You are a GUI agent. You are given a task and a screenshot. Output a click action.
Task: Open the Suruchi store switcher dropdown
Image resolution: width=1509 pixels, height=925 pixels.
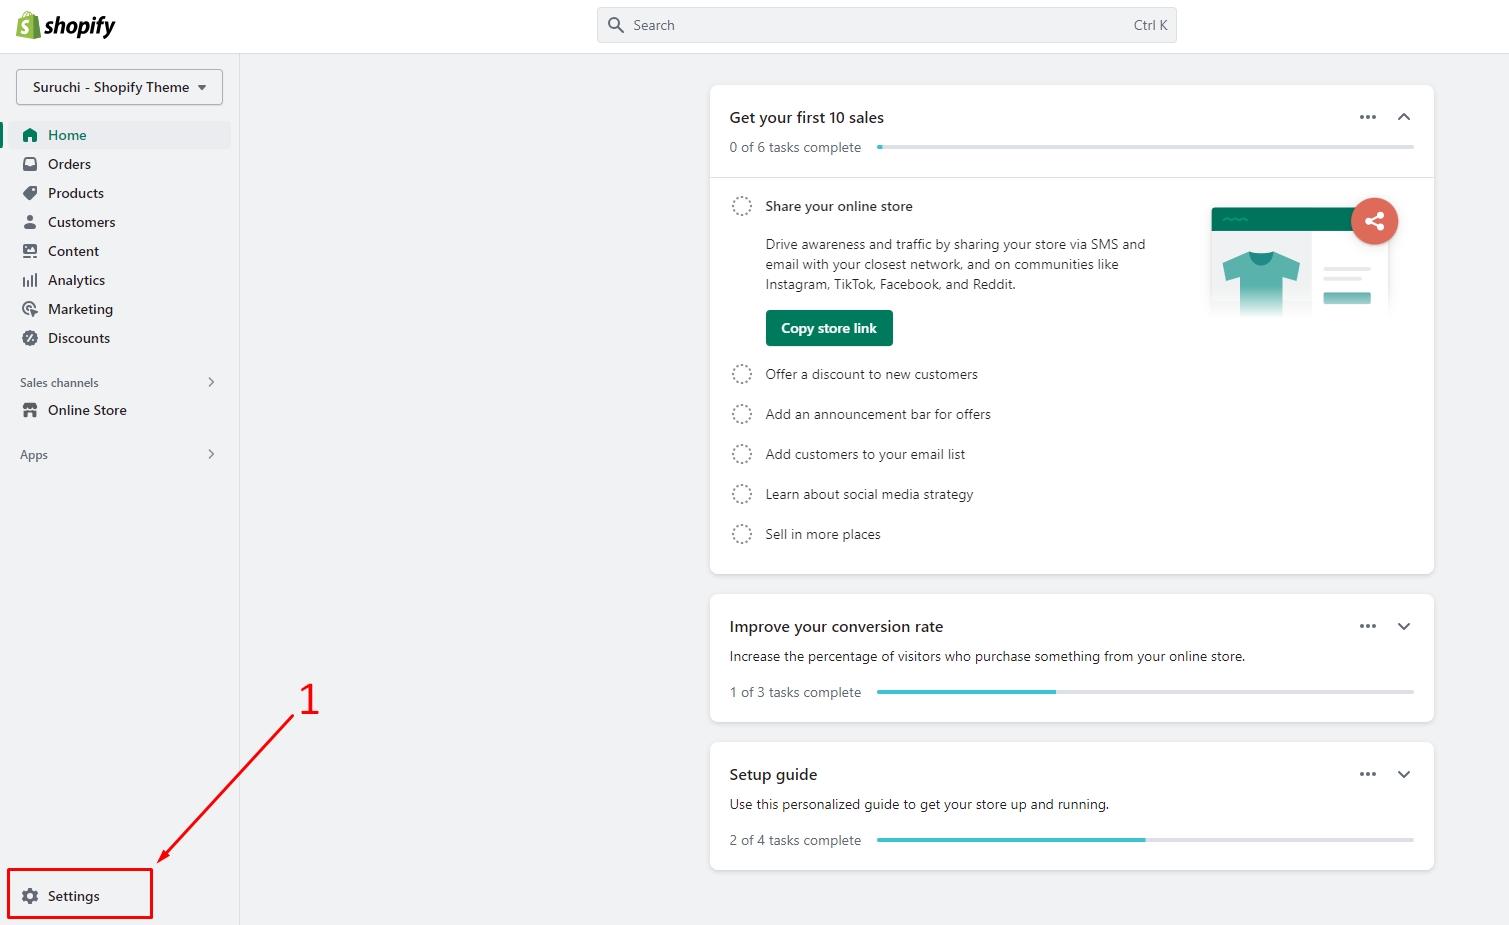(x=119, y=87)
